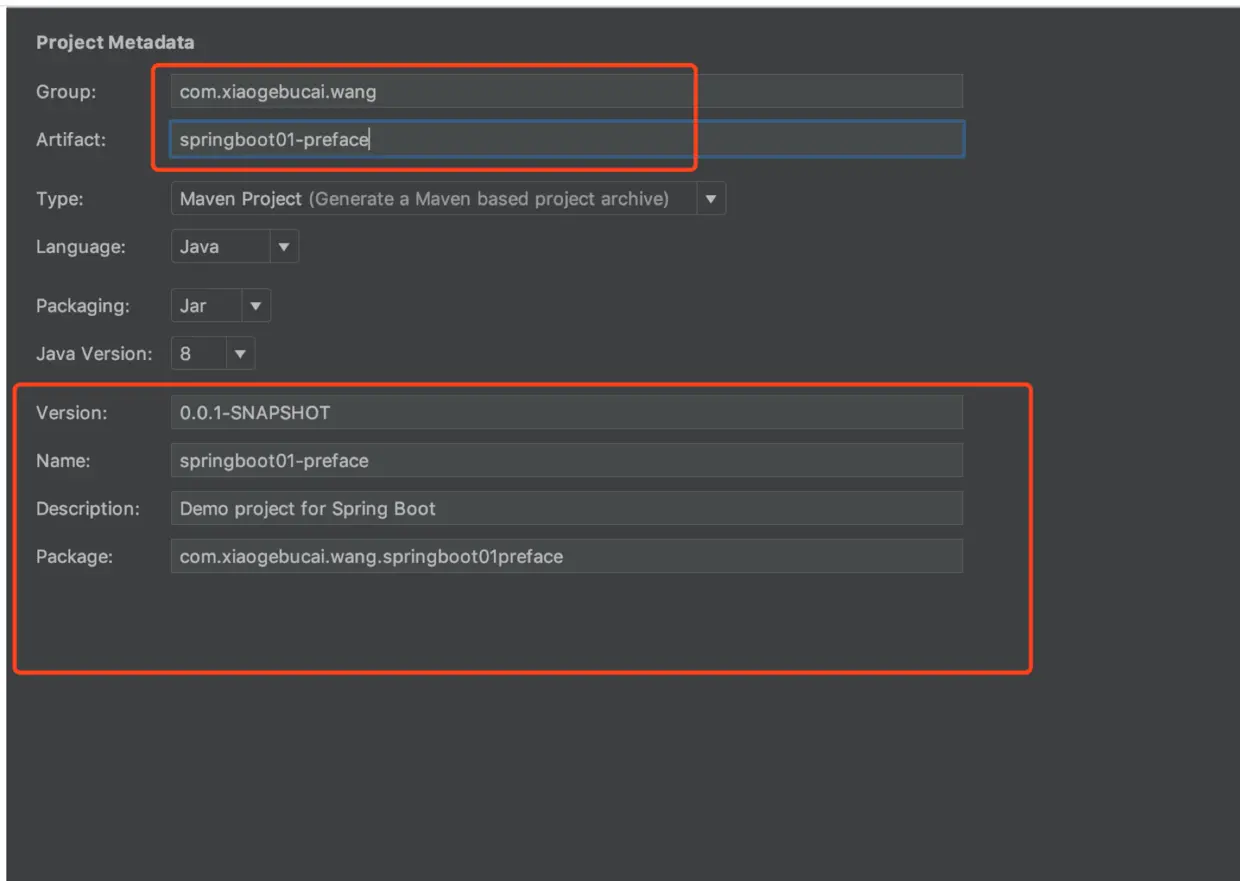1240x881 pixels.
Task: Click the Name: label
Action: 63,461
